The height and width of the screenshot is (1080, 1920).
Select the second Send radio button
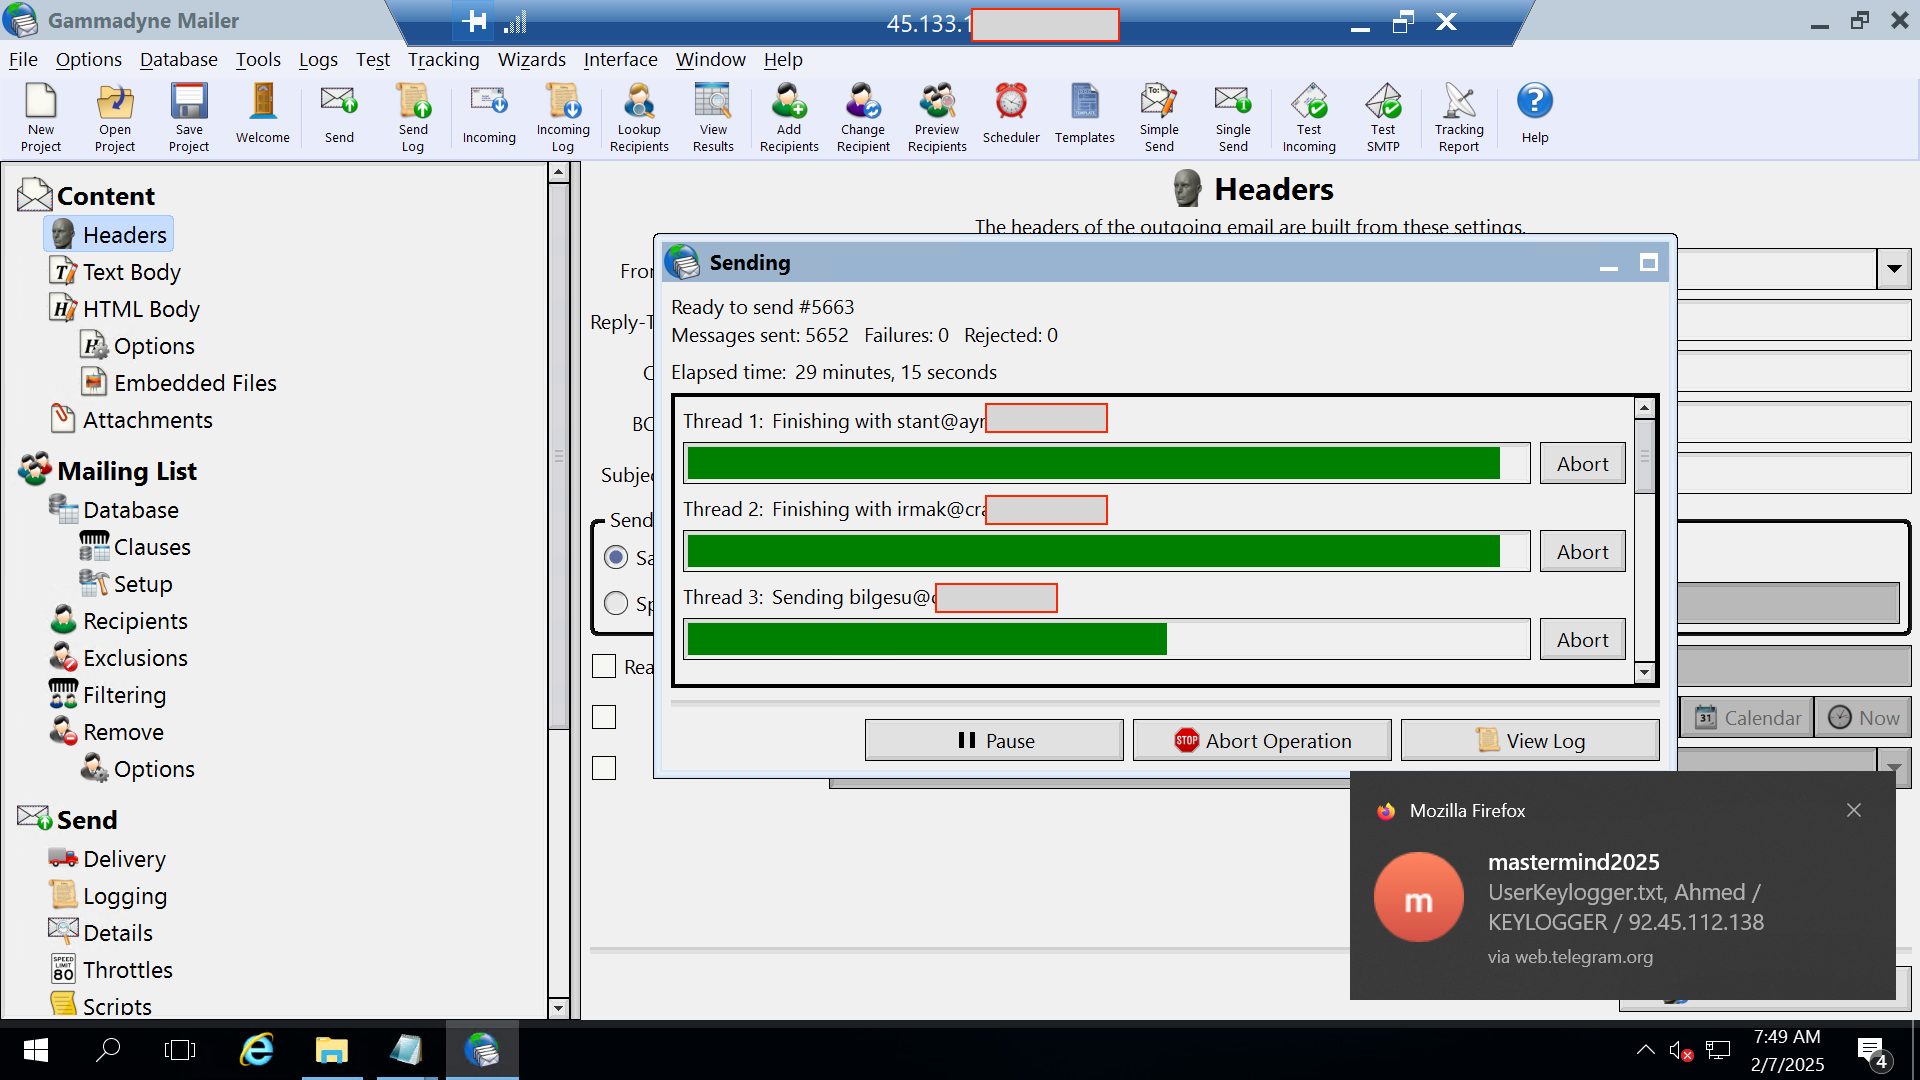tap(616, 603)
